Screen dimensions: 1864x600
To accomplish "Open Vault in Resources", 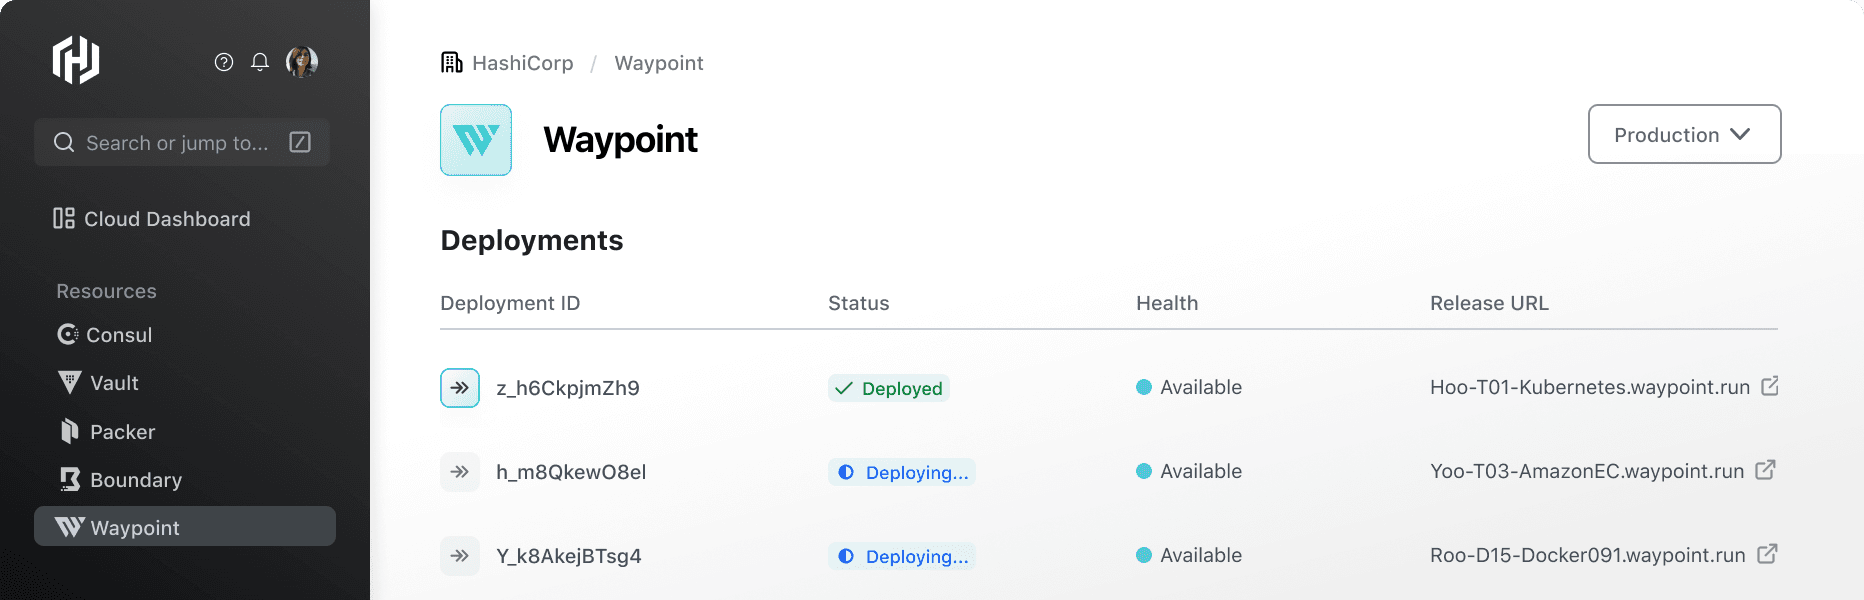I will 98,383.
